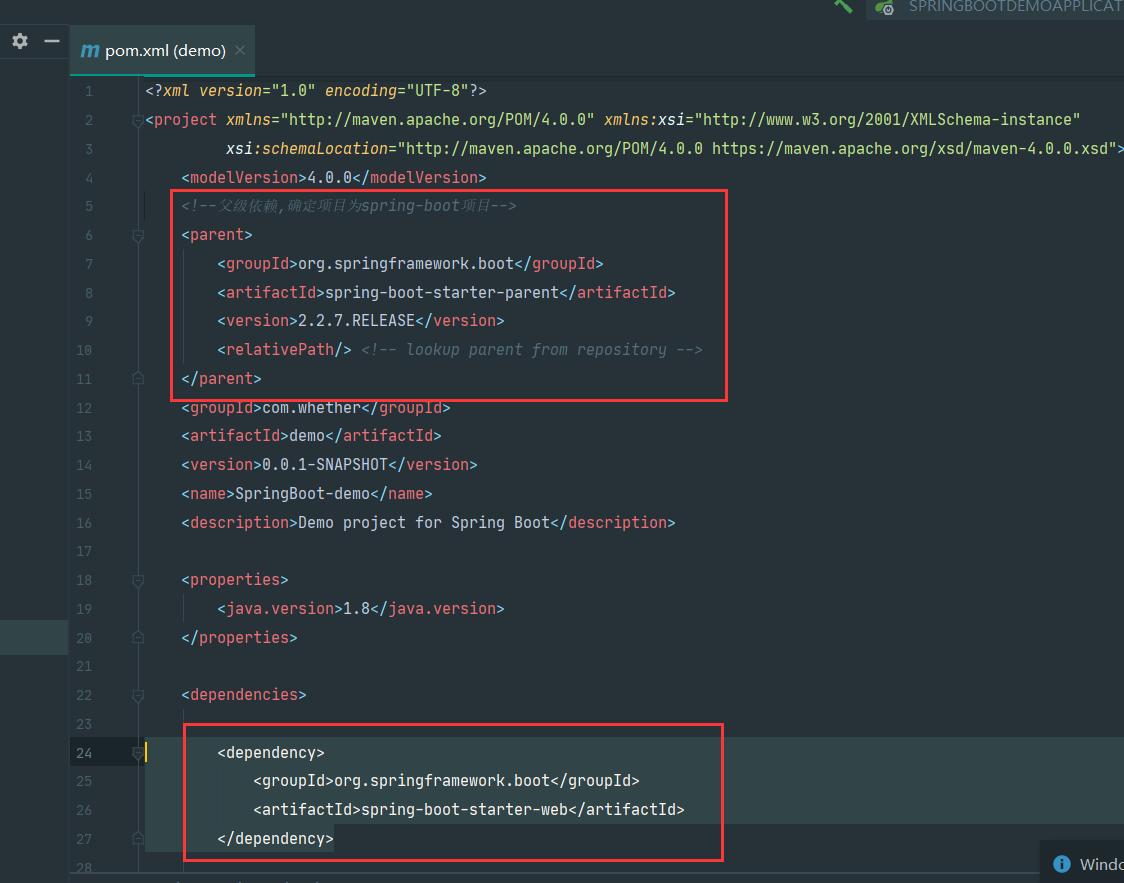This screenshot has width=1124, height=883.
Task: Close the pom.xml (demo) tab
Action: point(240,50)
